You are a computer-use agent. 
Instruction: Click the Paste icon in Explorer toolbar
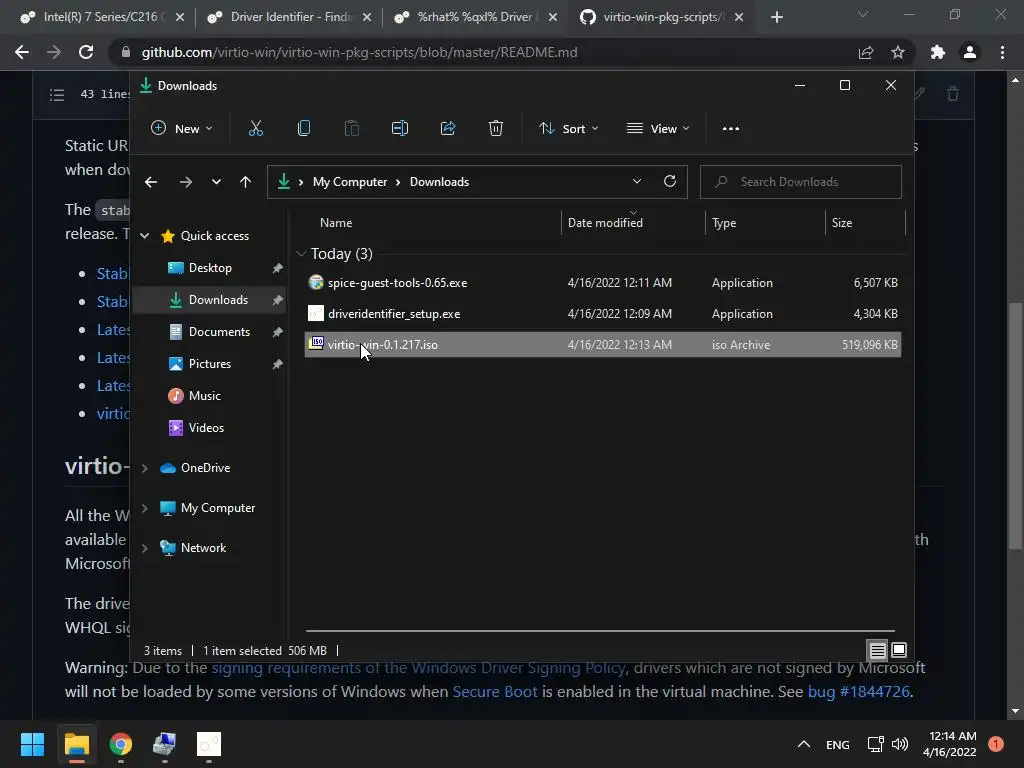pyautogui.click(x=351, y=129)
